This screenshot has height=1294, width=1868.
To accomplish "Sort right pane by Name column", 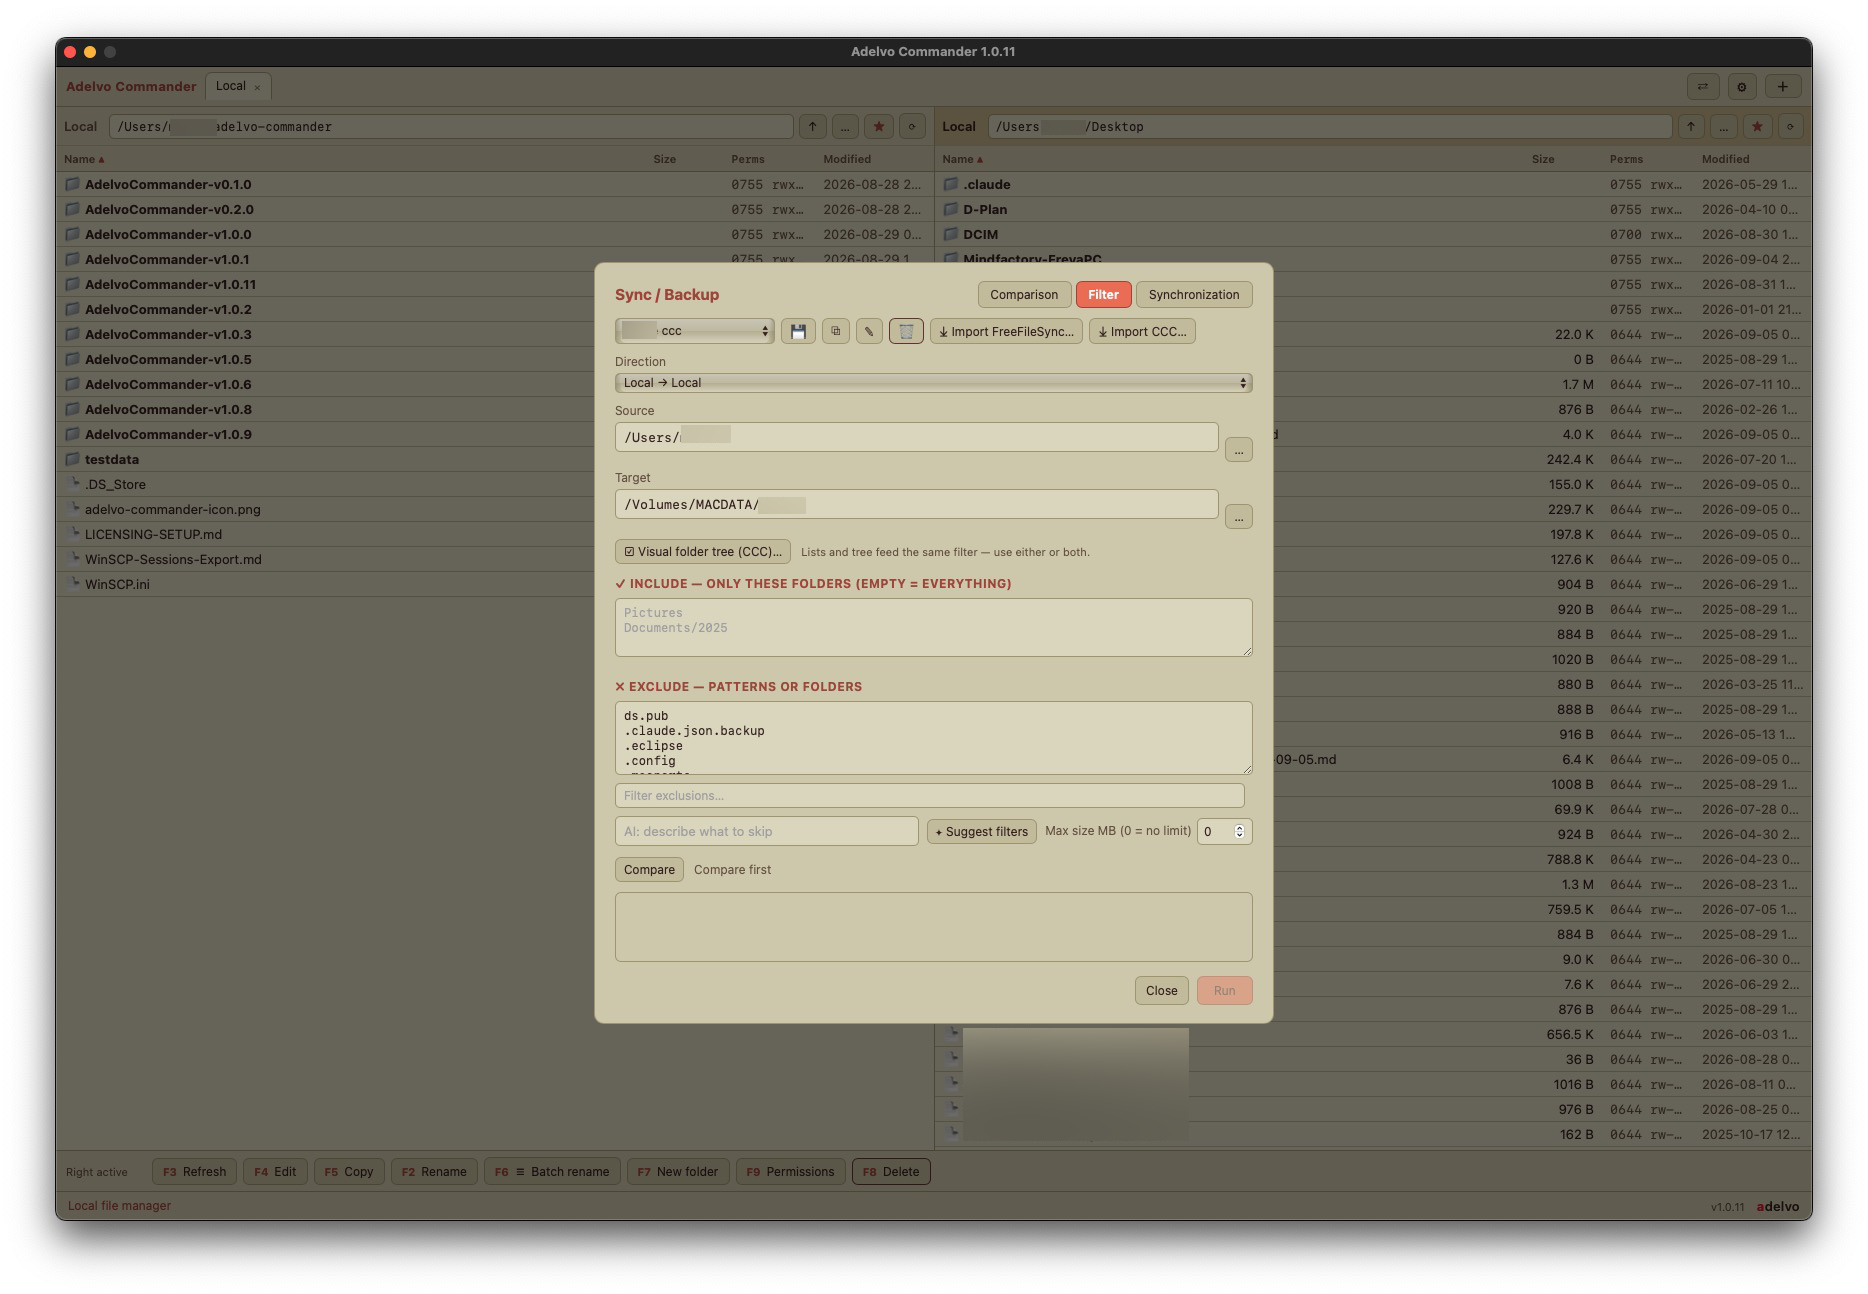I will [962, 159].
